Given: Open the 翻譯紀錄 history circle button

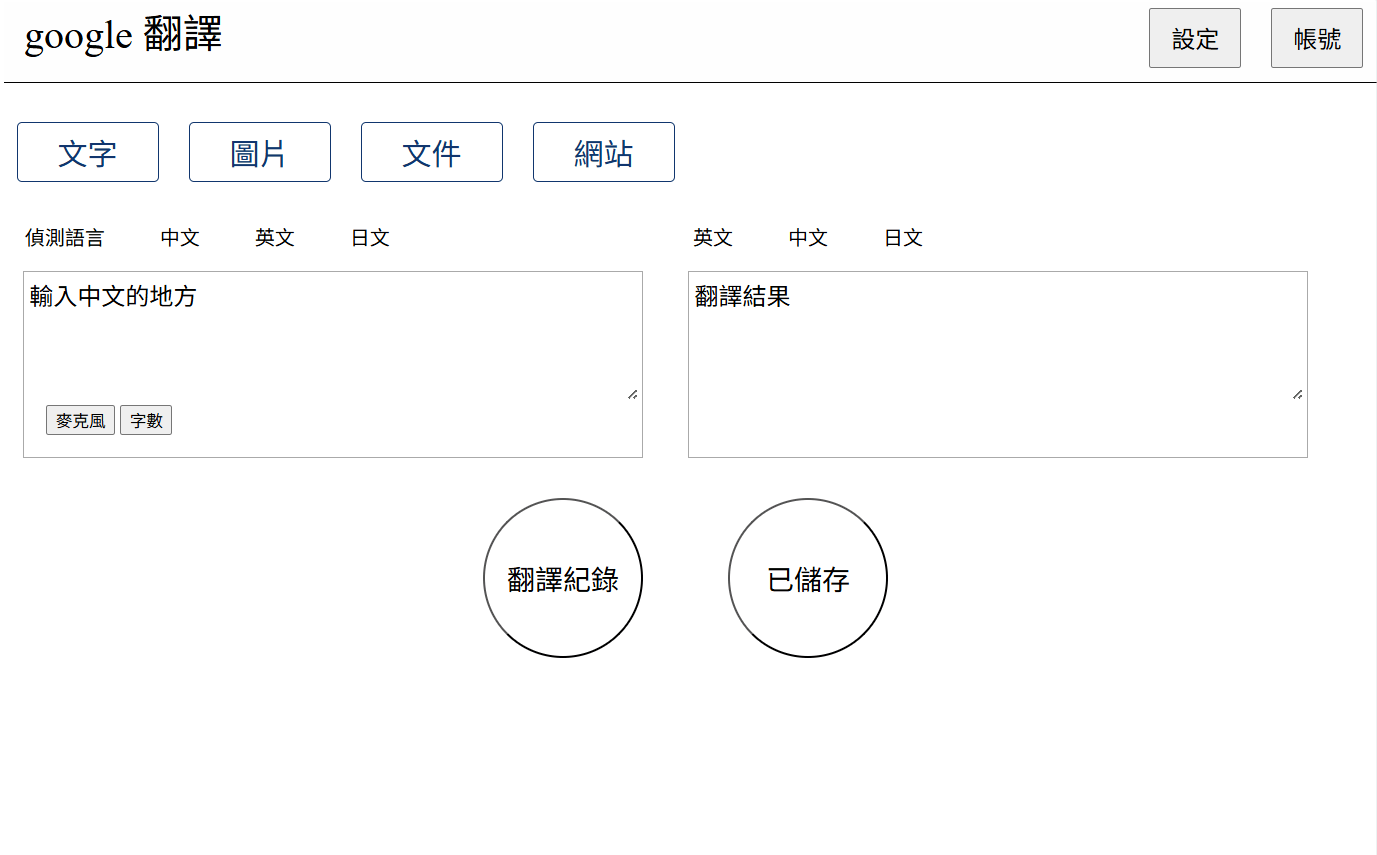Looking at the screenshot, I should 563,578.
